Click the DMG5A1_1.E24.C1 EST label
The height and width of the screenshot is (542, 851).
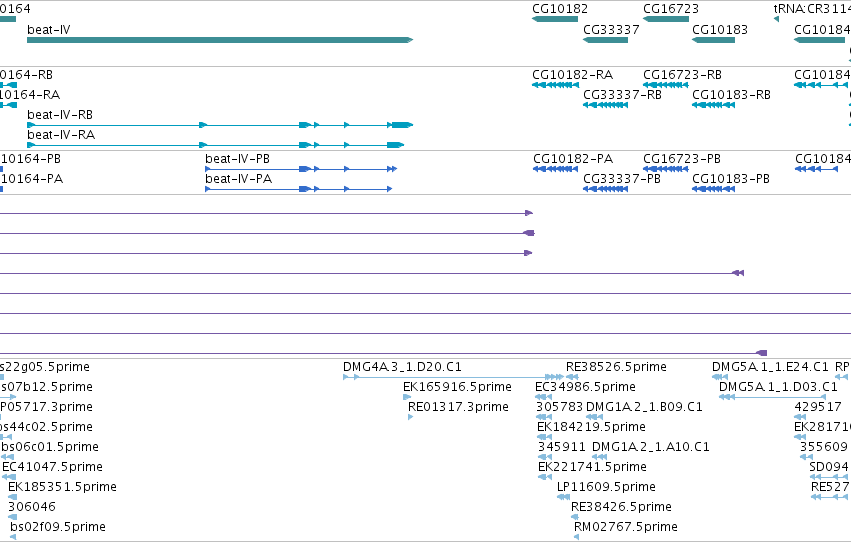tap(770, 367)
